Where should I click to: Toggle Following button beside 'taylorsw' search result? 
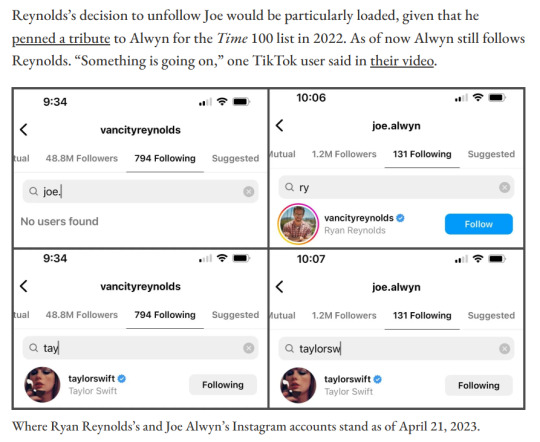coord(479,386)
